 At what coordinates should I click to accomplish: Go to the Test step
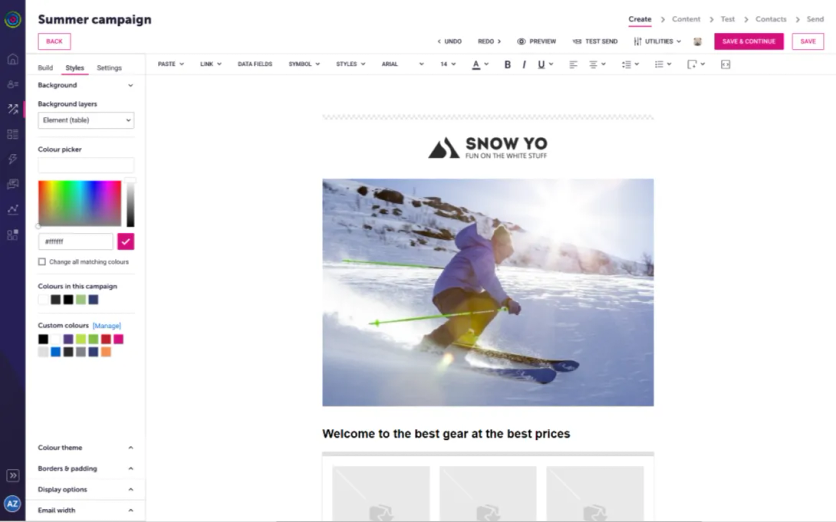[x=727, y=19]
